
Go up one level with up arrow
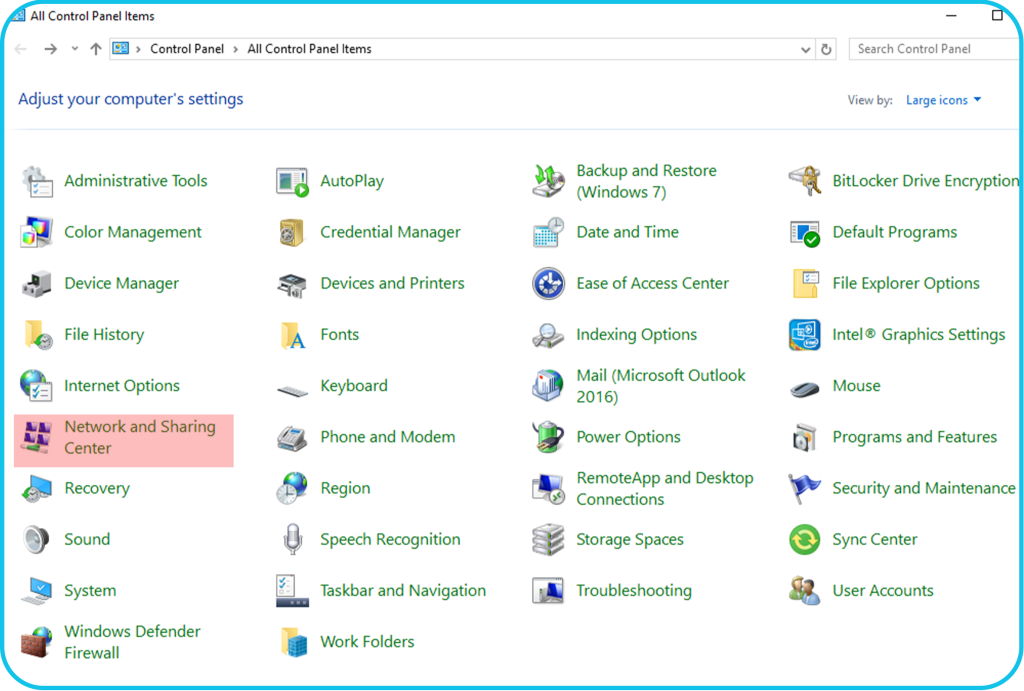pyautogui.click(x=96, y=49)
